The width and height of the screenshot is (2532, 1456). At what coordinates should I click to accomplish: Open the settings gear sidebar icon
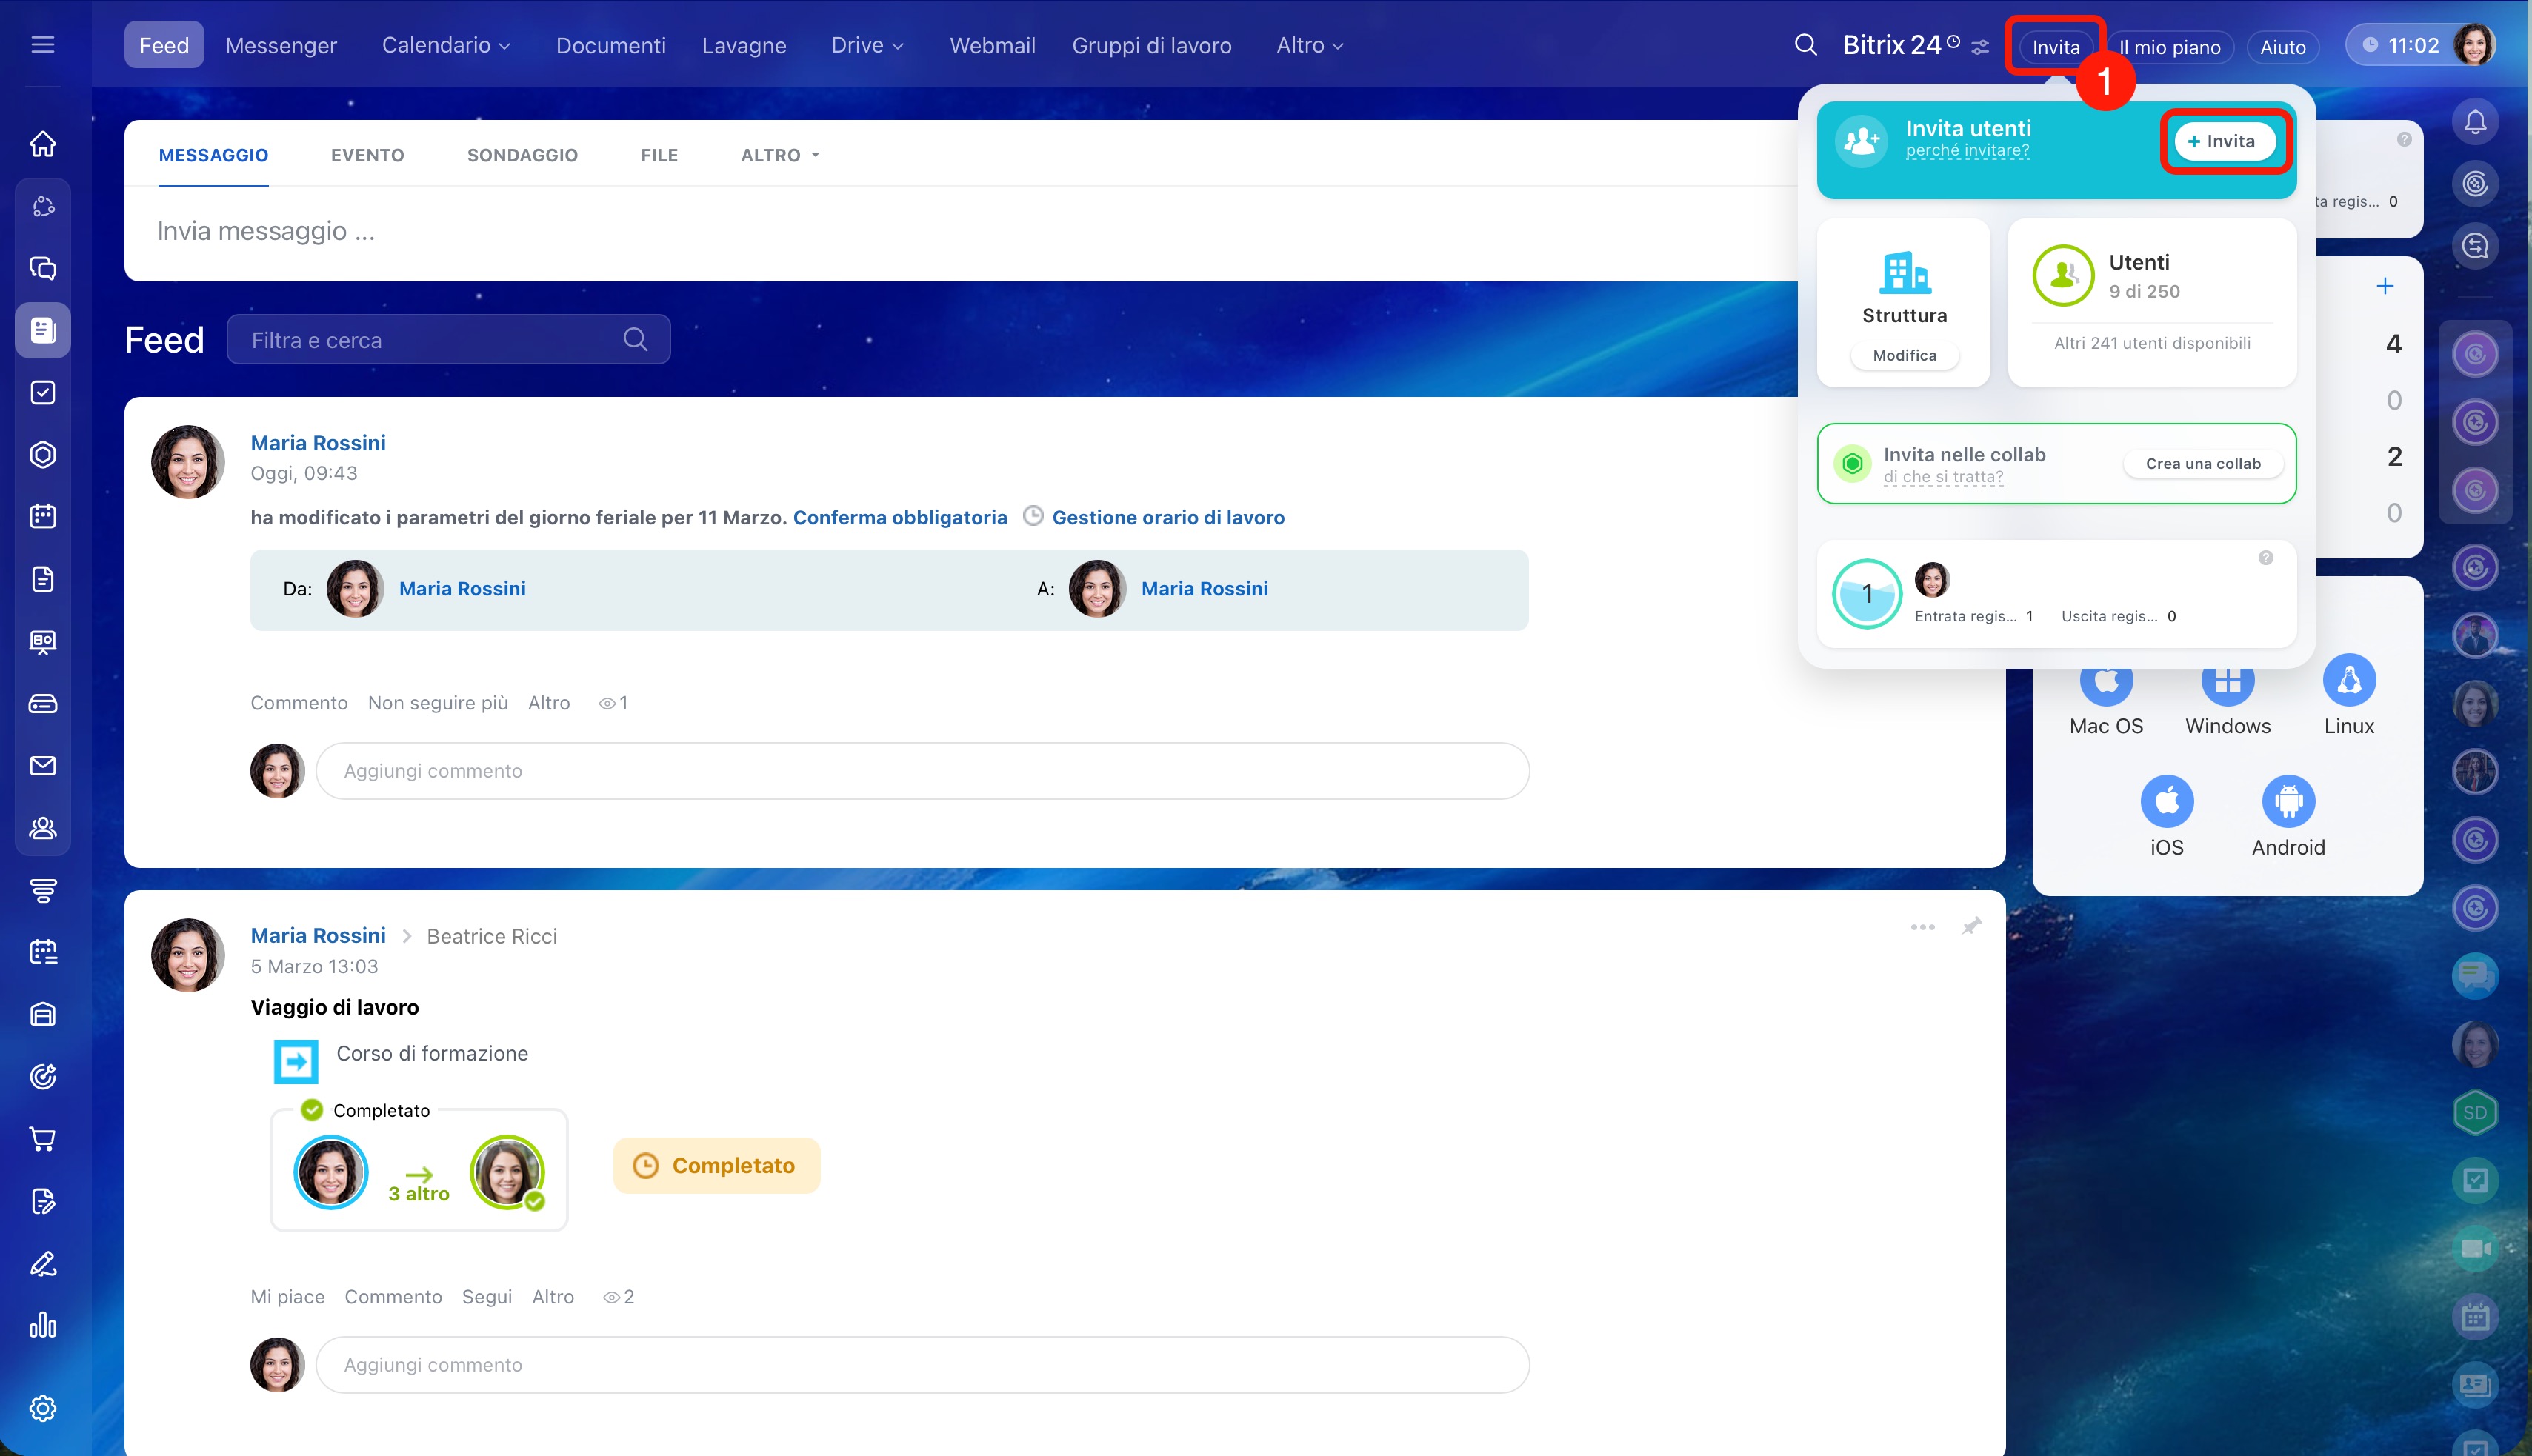tap(42, 1408)
